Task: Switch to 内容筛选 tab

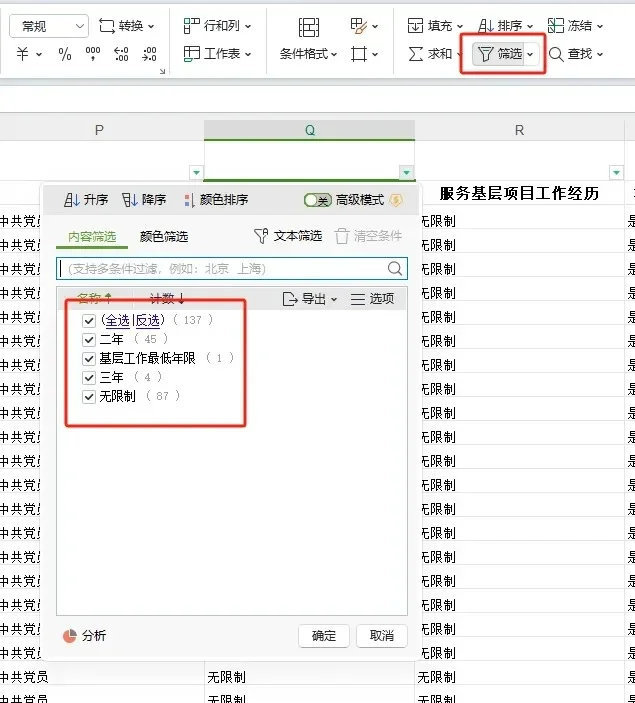Action: tap(92, 236)
